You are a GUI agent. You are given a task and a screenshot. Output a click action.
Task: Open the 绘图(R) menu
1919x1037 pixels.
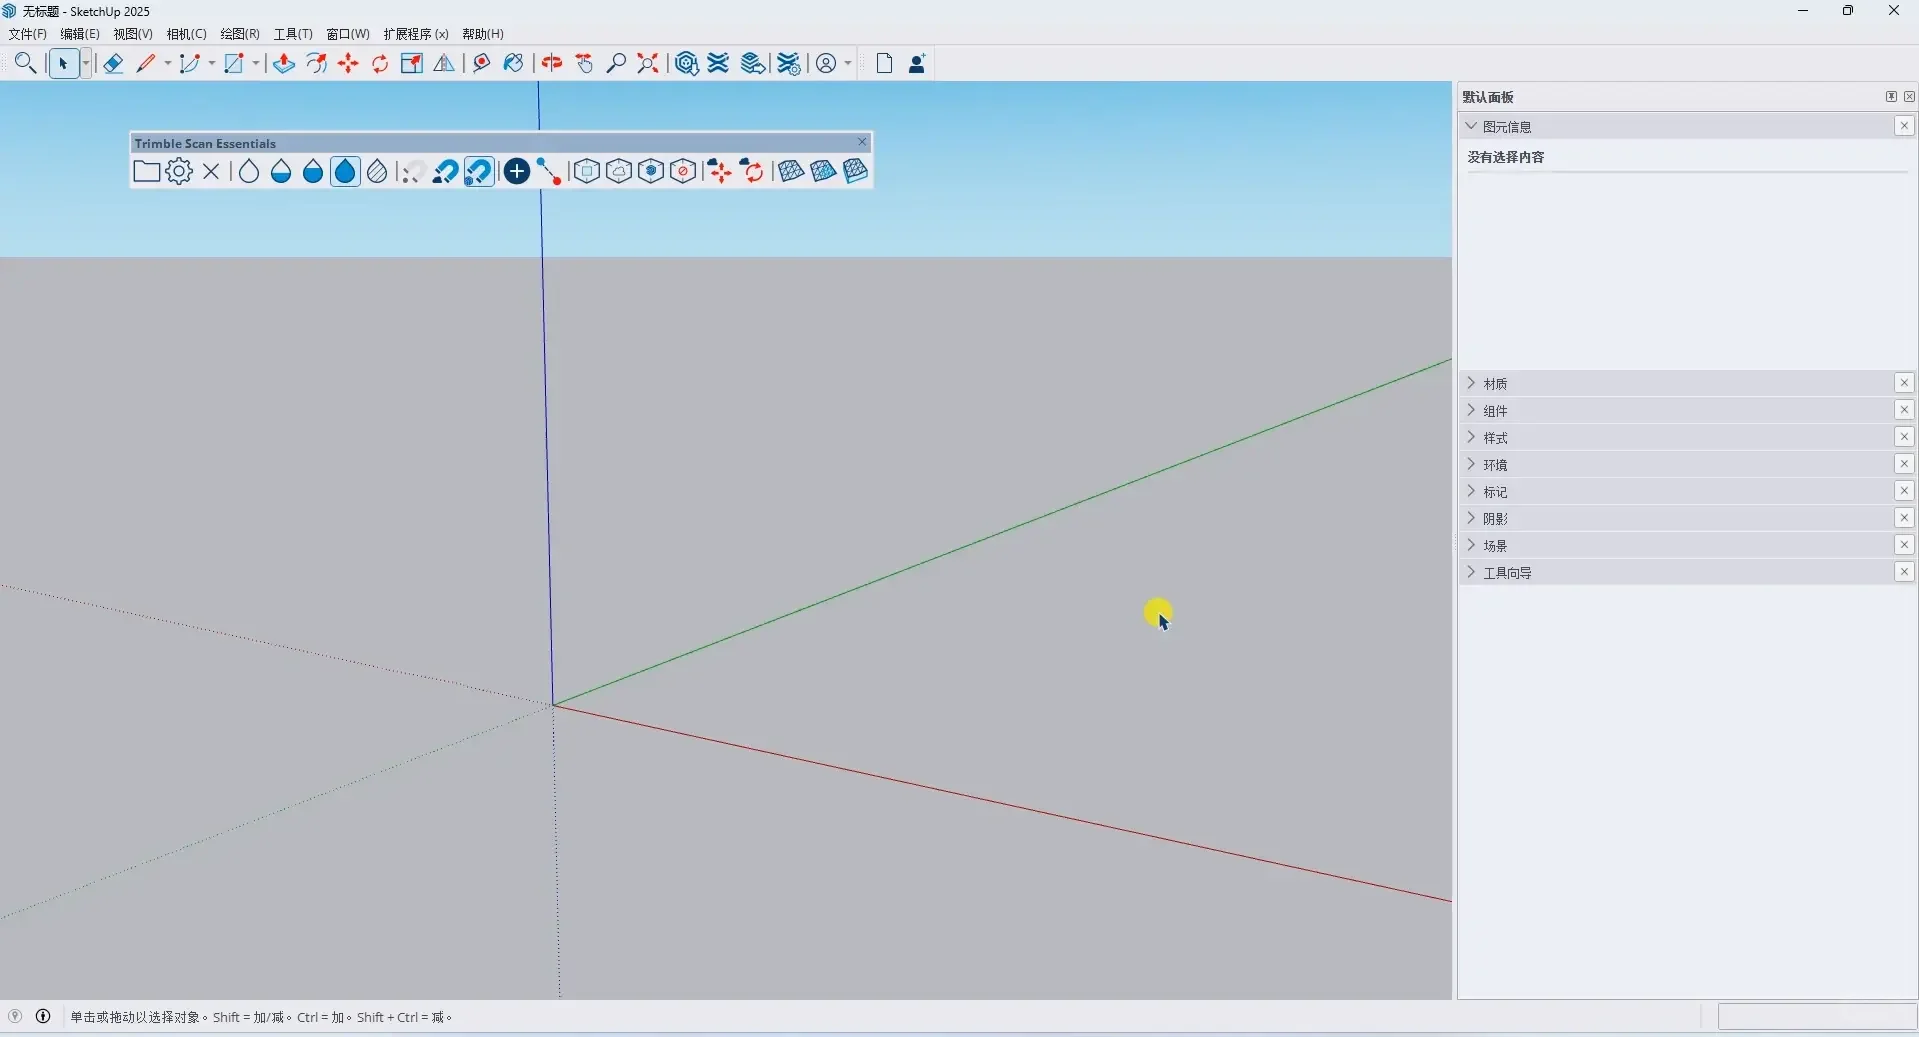tap(240, 34)
